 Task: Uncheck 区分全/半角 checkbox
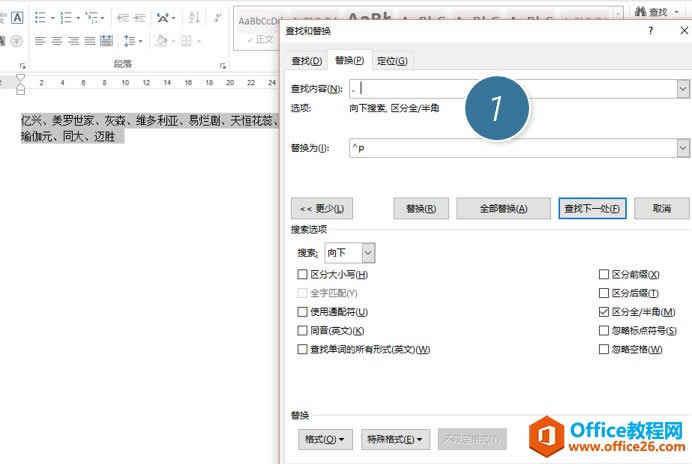(x=604, y=312)
